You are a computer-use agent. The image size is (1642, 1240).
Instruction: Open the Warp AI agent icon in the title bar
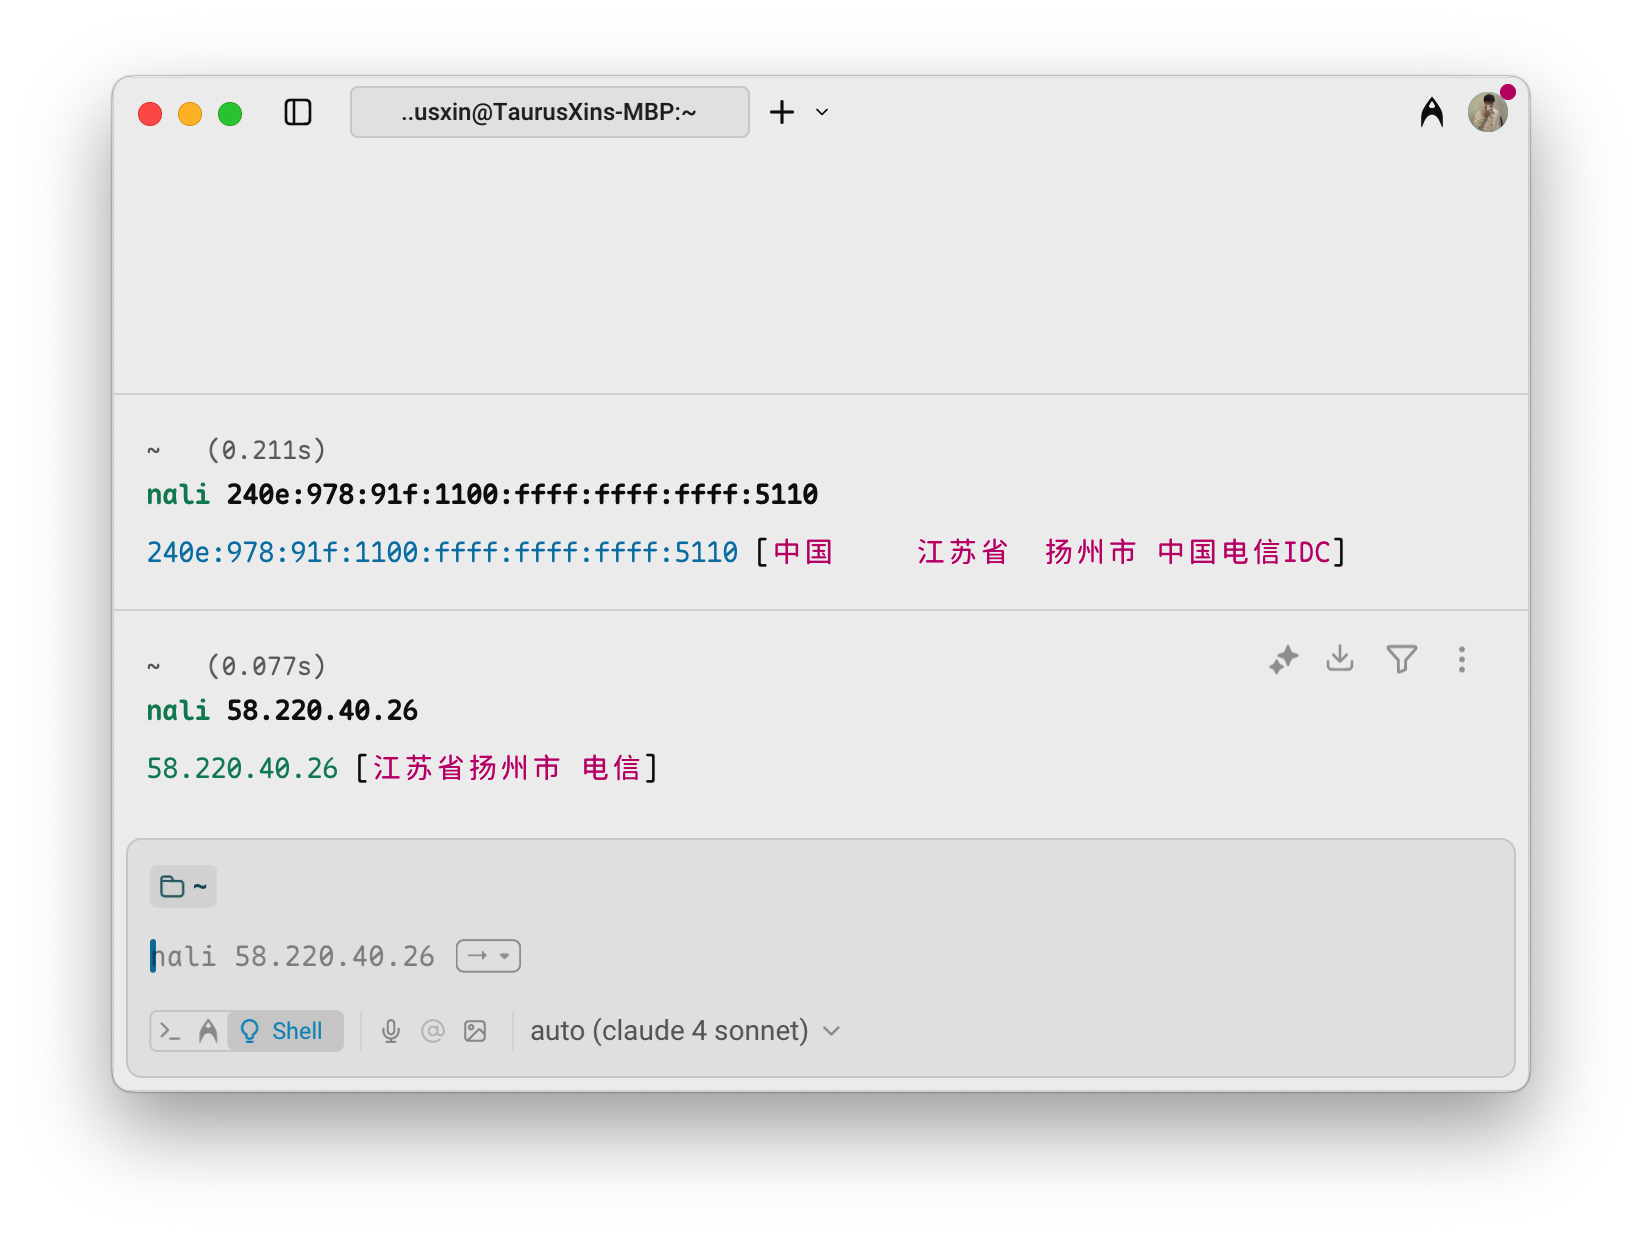(x=1431, y=112)
